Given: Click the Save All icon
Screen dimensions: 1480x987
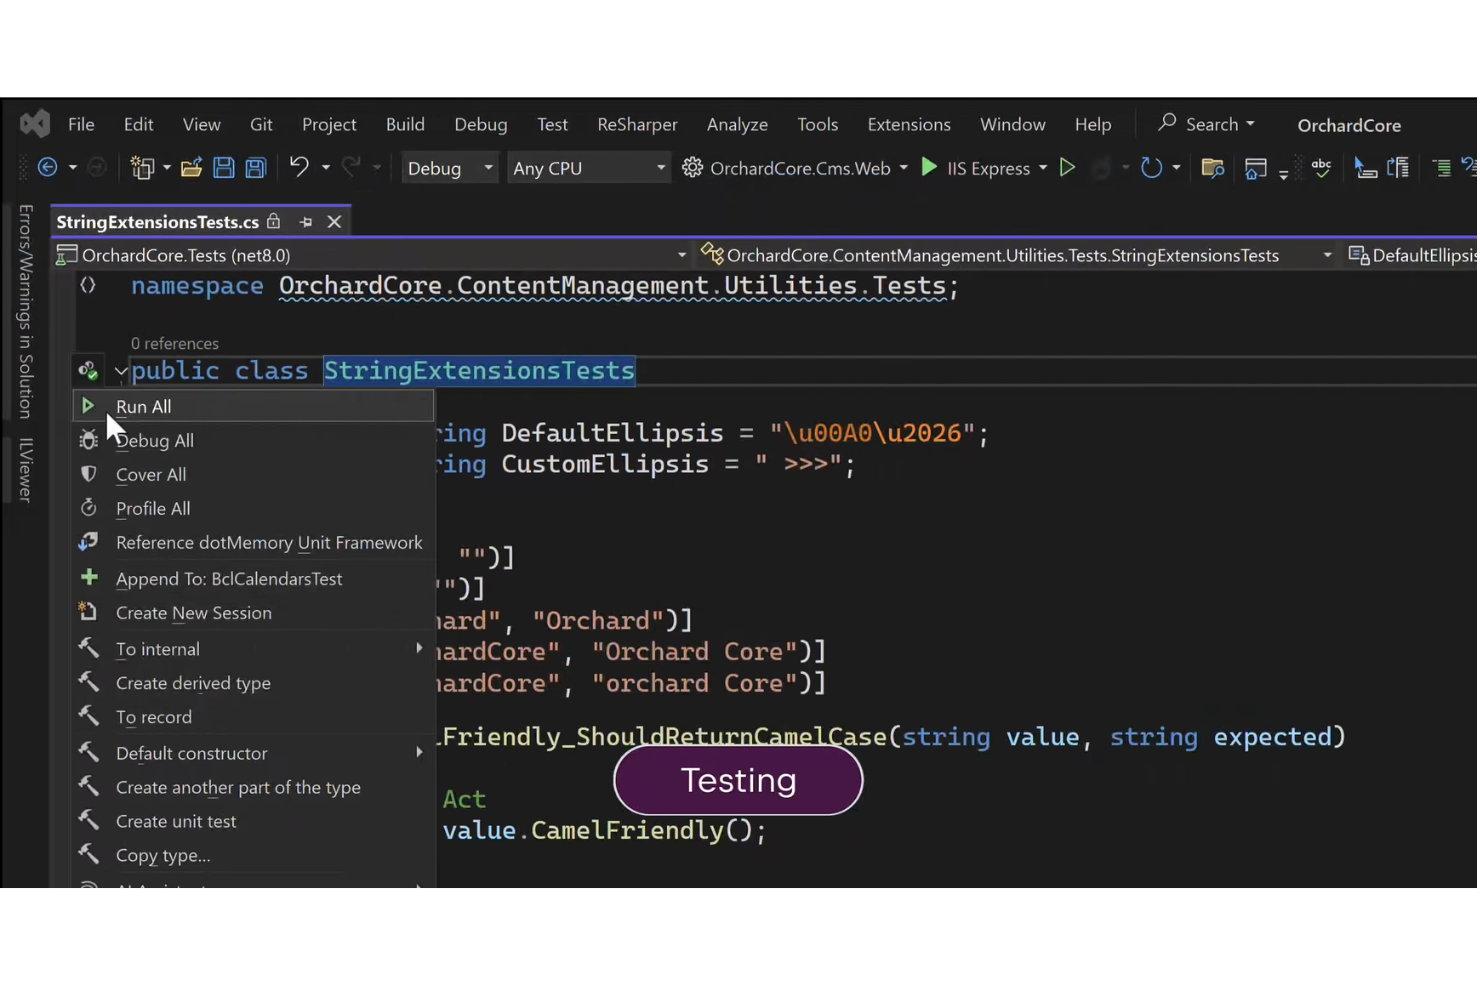Looking at the screenshot, I should coord(256,168).
